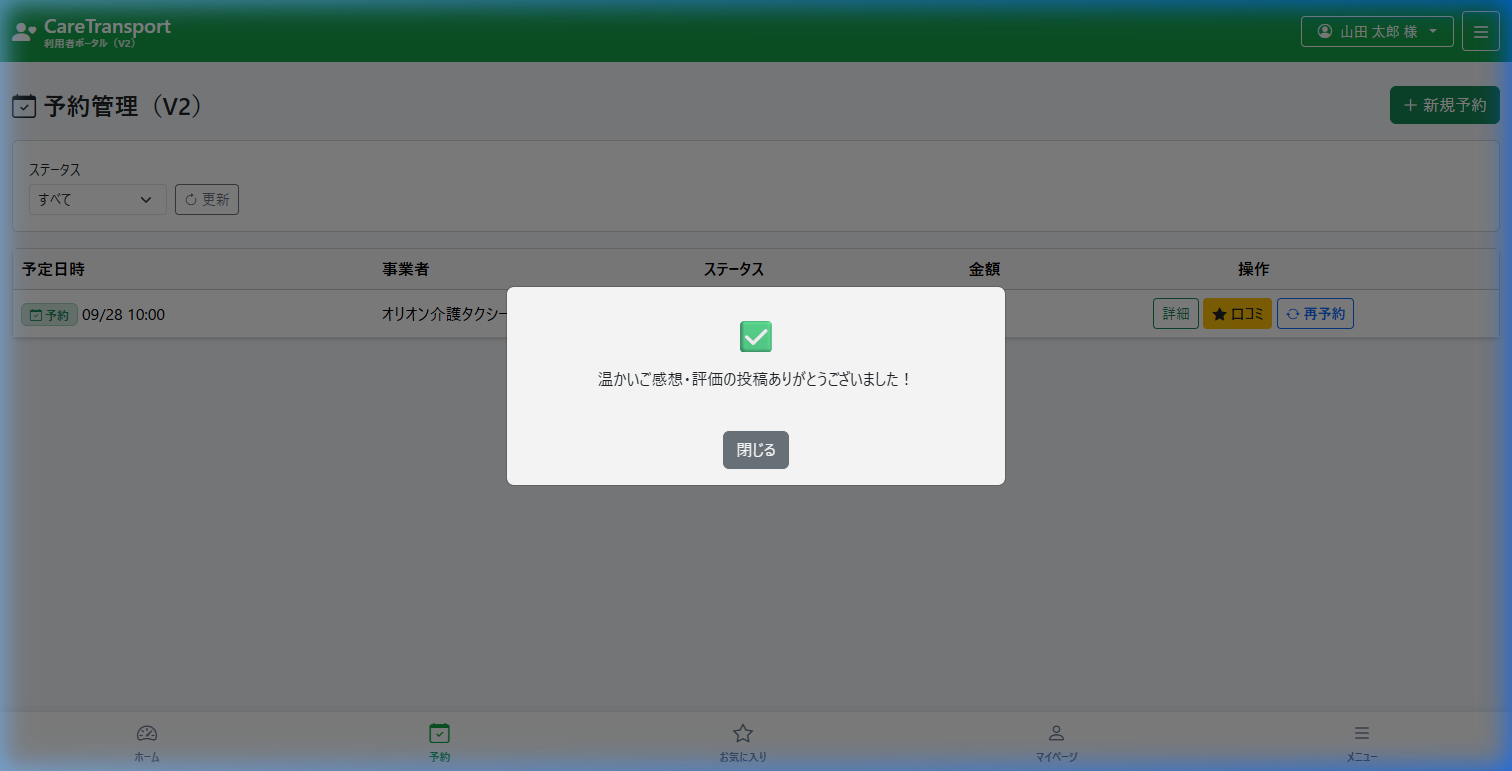This screenshot has height=771, width=1512.
Task: Click the green checkmark icon in dialog
Action: click(x=756, y=337)
